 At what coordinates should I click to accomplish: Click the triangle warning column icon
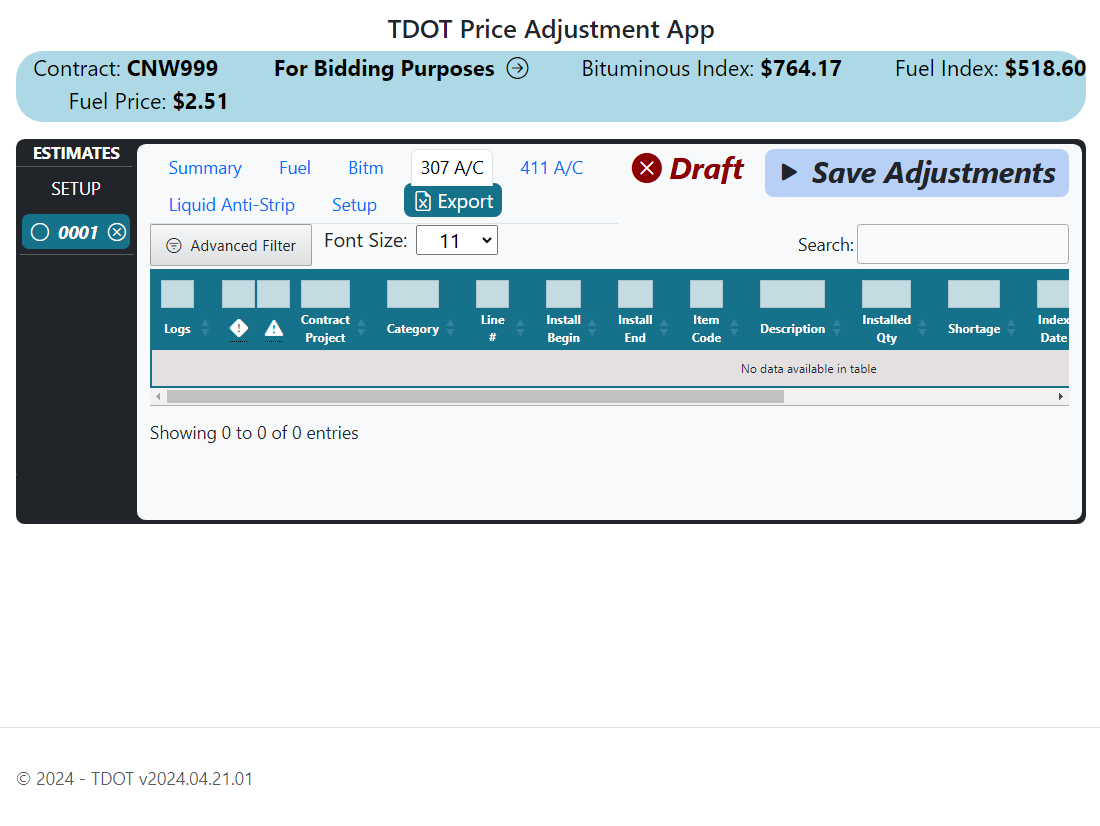(x=274, y=328)
